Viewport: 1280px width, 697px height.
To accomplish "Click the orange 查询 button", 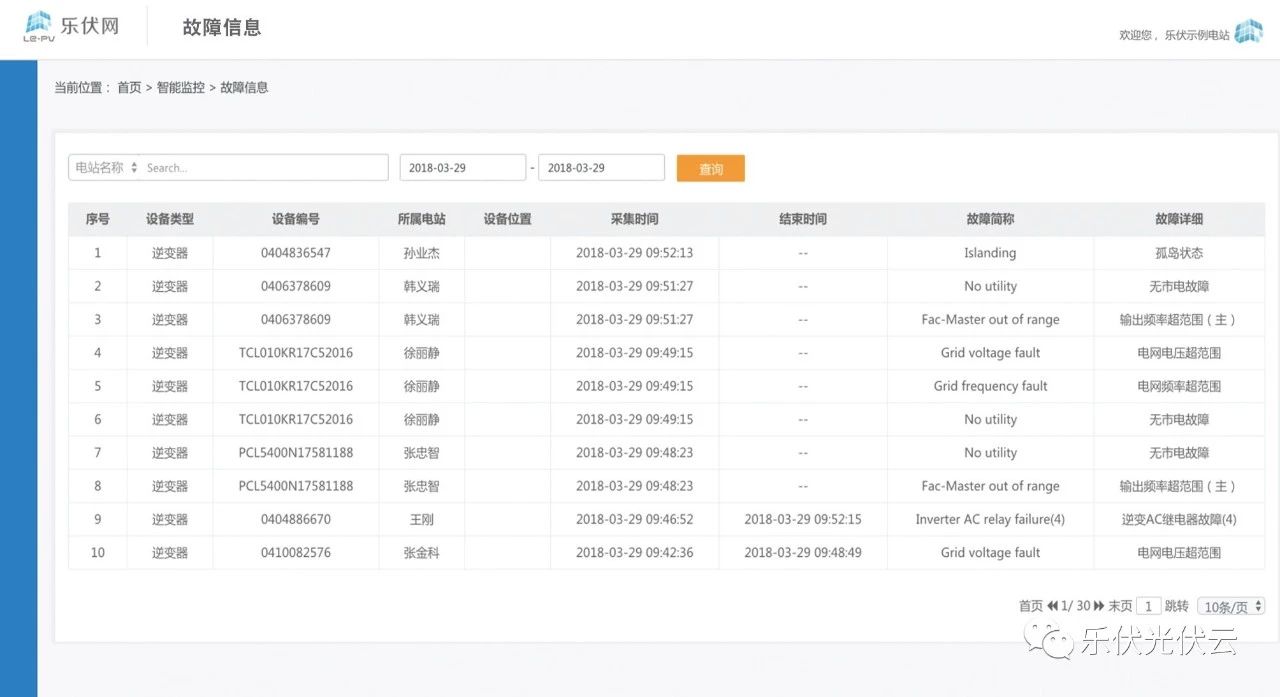I will [x=710, y=169].
